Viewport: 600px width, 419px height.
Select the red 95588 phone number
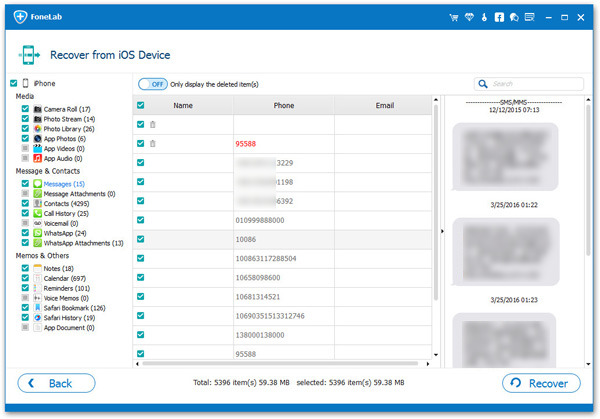pyautogui.click(x=246, y=144)
